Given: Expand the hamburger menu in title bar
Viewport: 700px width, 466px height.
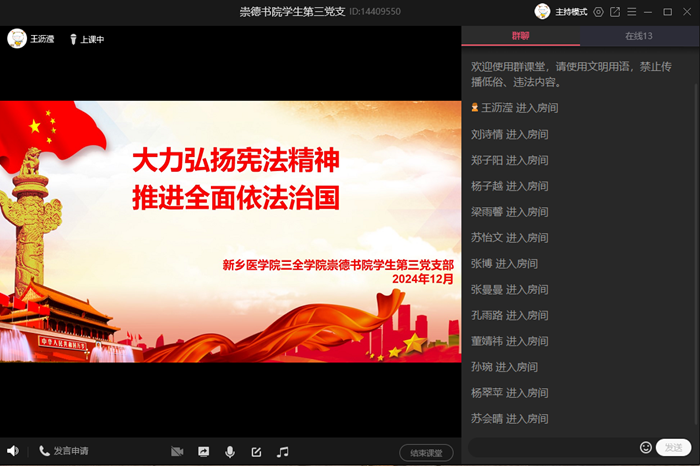Looking at the screenshot, I should (632, 12).
